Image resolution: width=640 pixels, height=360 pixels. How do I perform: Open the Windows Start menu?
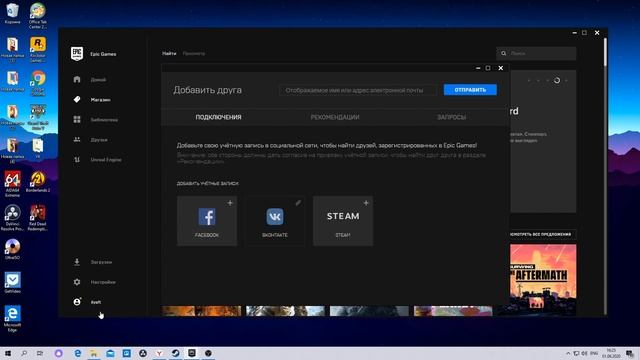(8, 353)
